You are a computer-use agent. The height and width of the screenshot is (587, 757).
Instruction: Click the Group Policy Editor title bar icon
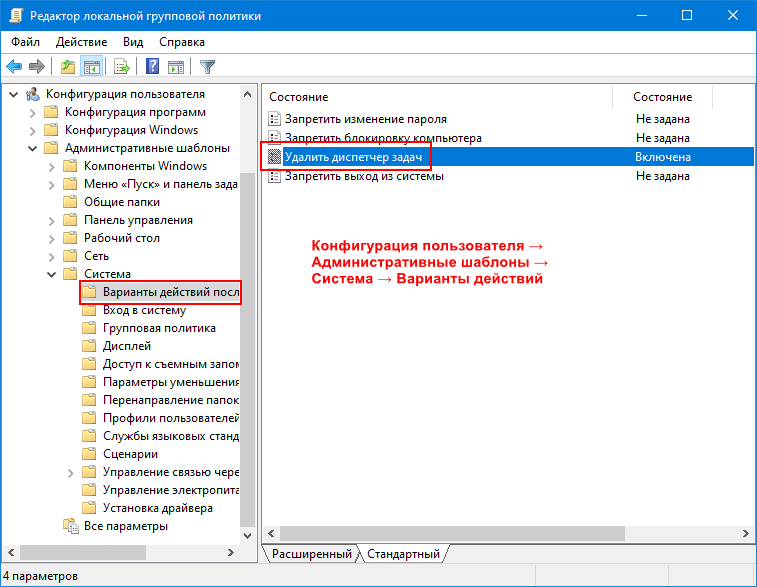tap(16, 15)
